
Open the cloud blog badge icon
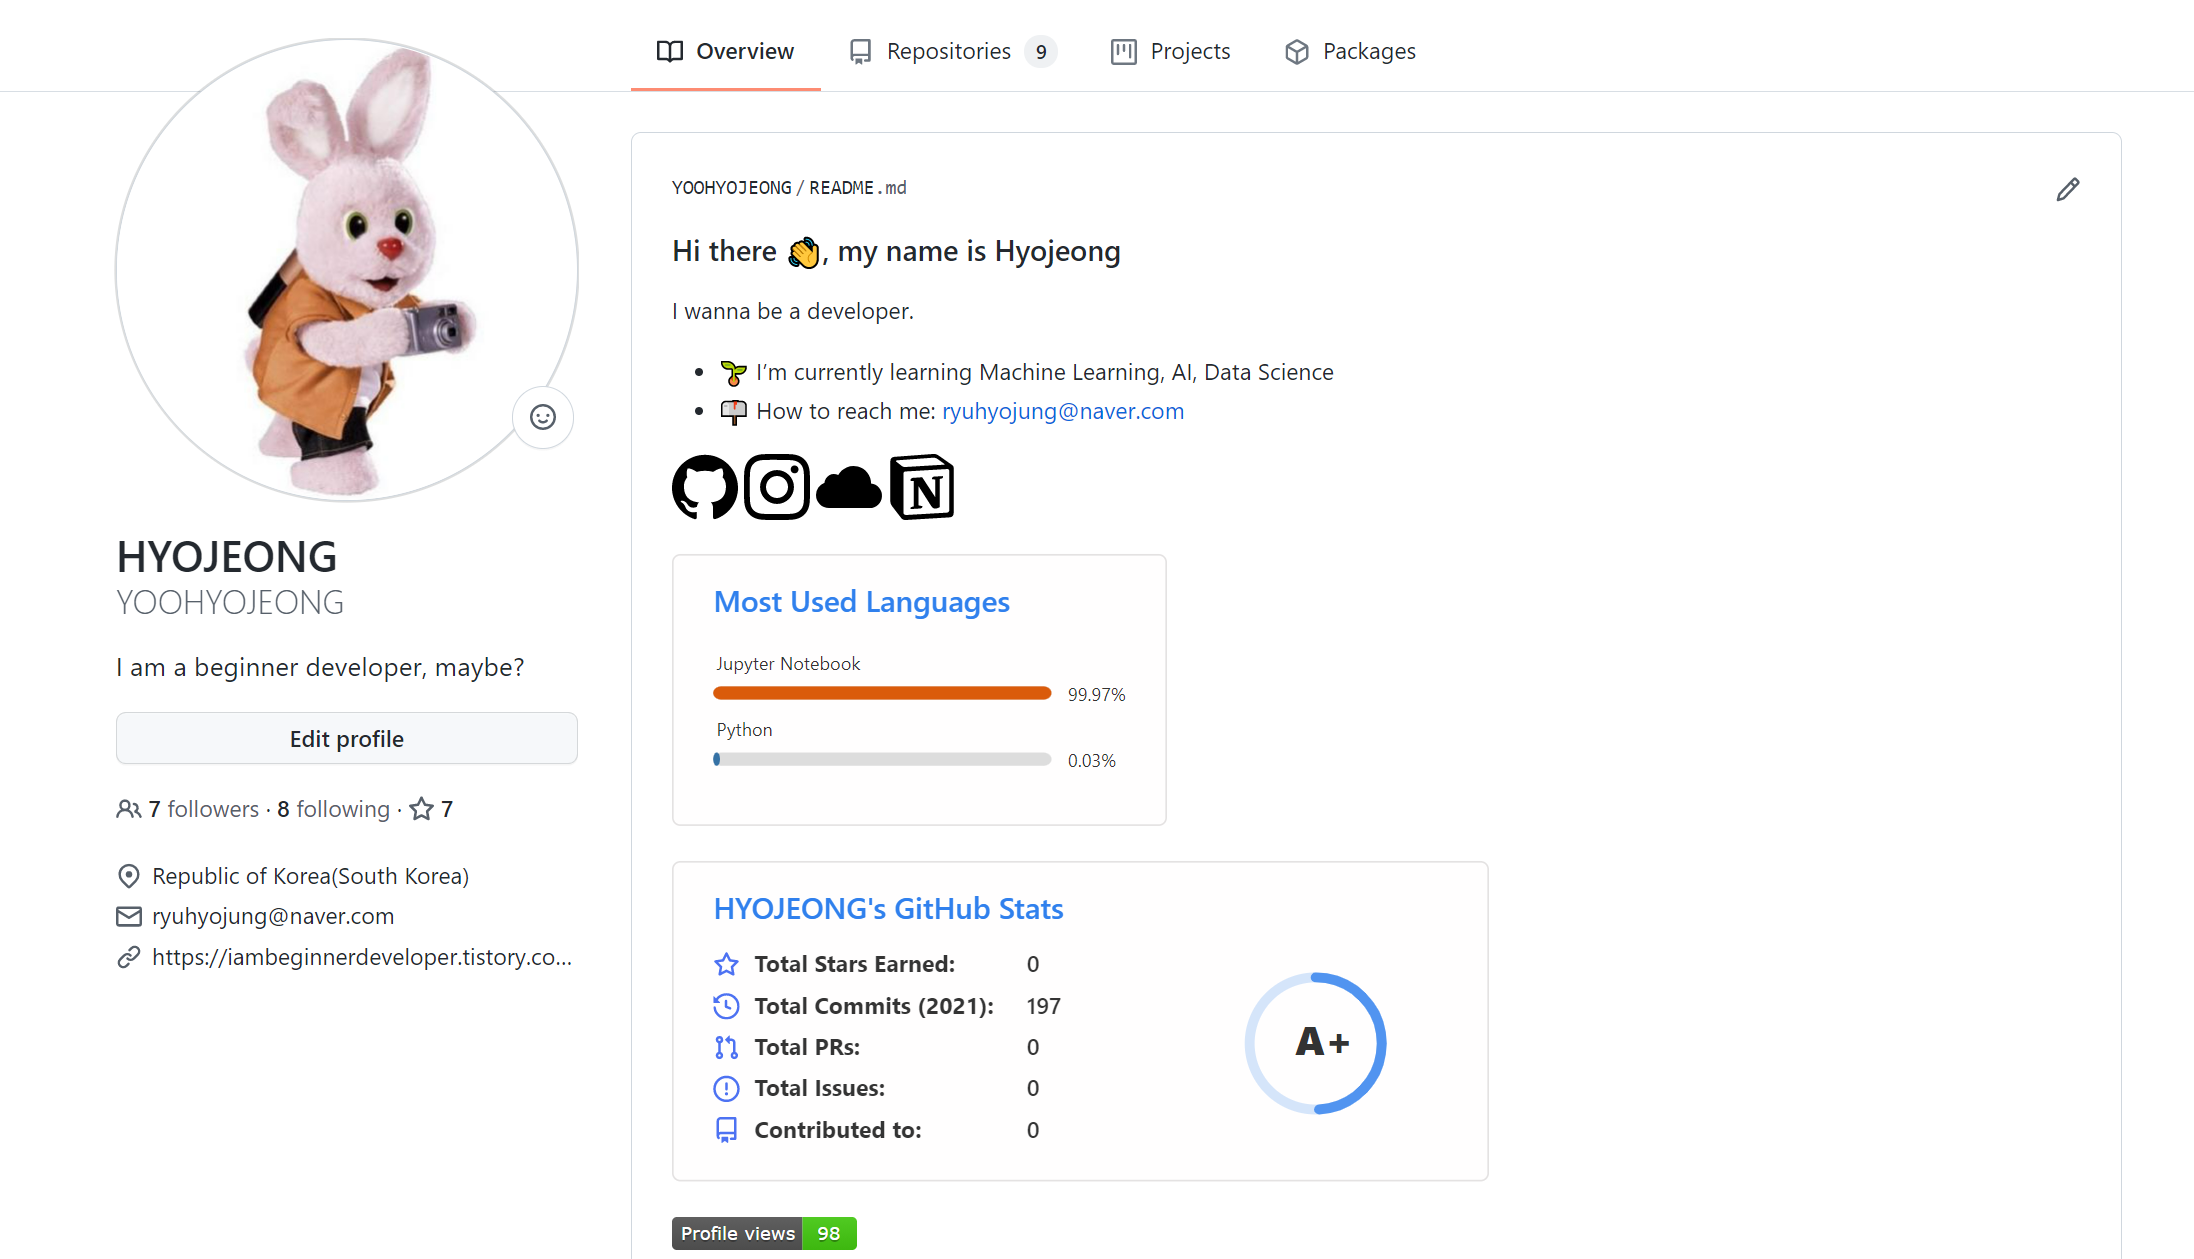pyautogui.click(x=849, y=487)
